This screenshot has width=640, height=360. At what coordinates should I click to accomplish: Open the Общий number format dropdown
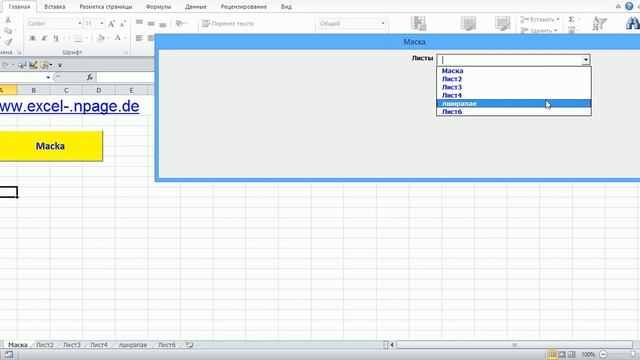pos(383,24)
